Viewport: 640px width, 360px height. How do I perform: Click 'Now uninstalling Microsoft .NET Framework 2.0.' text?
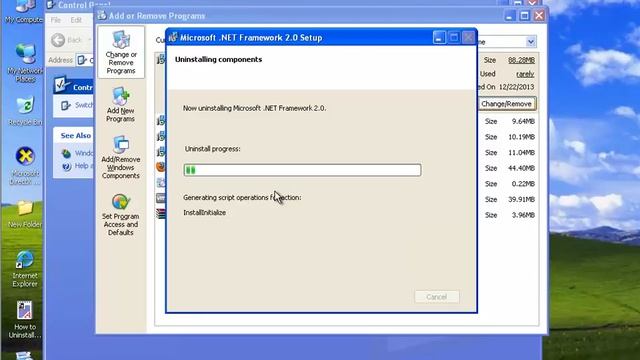tap(254, 108)
